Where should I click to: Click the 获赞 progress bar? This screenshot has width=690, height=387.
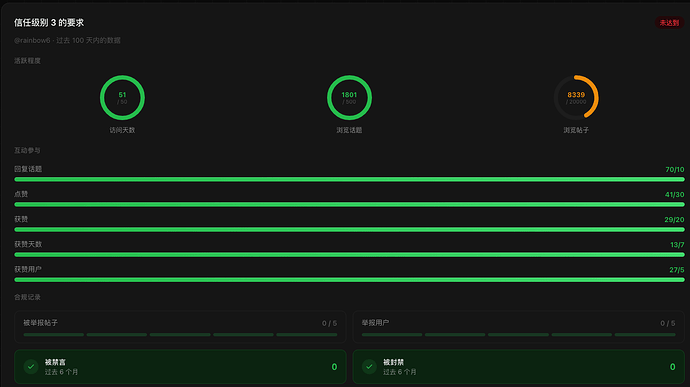point(349,229)
